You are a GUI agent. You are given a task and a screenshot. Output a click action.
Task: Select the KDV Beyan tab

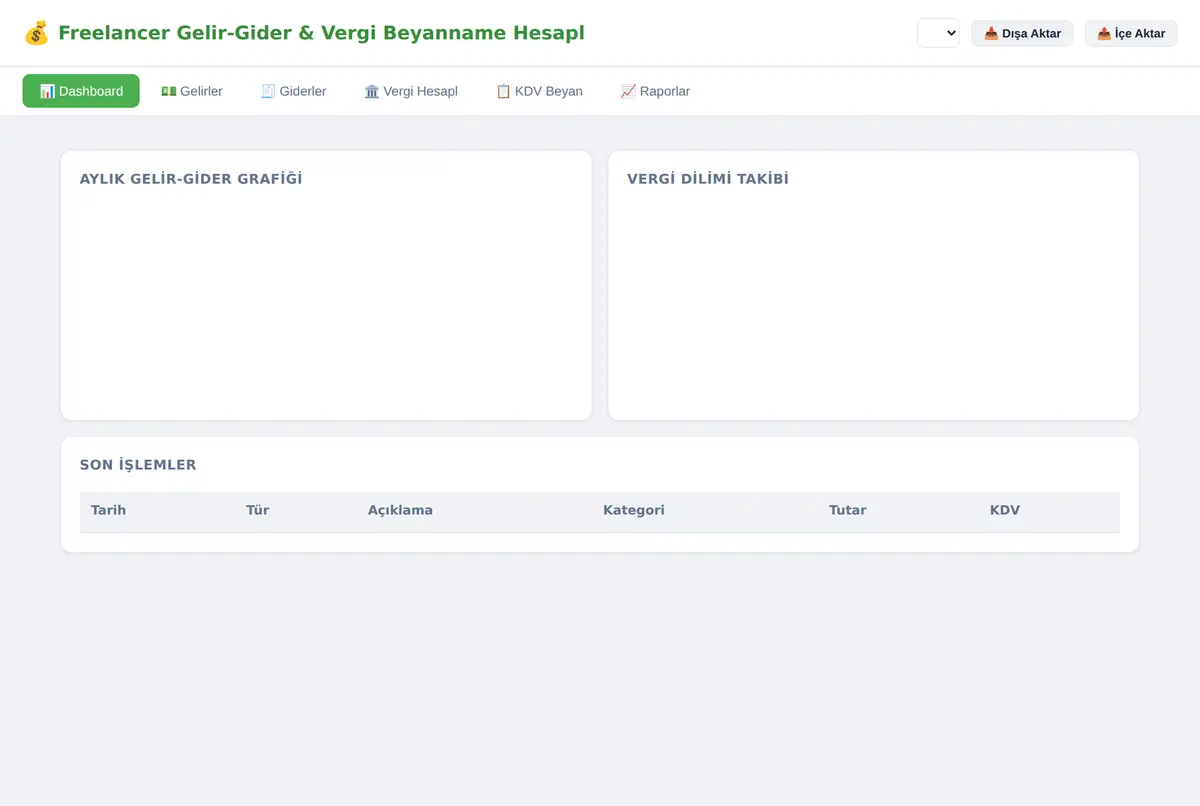click(539, 91)
